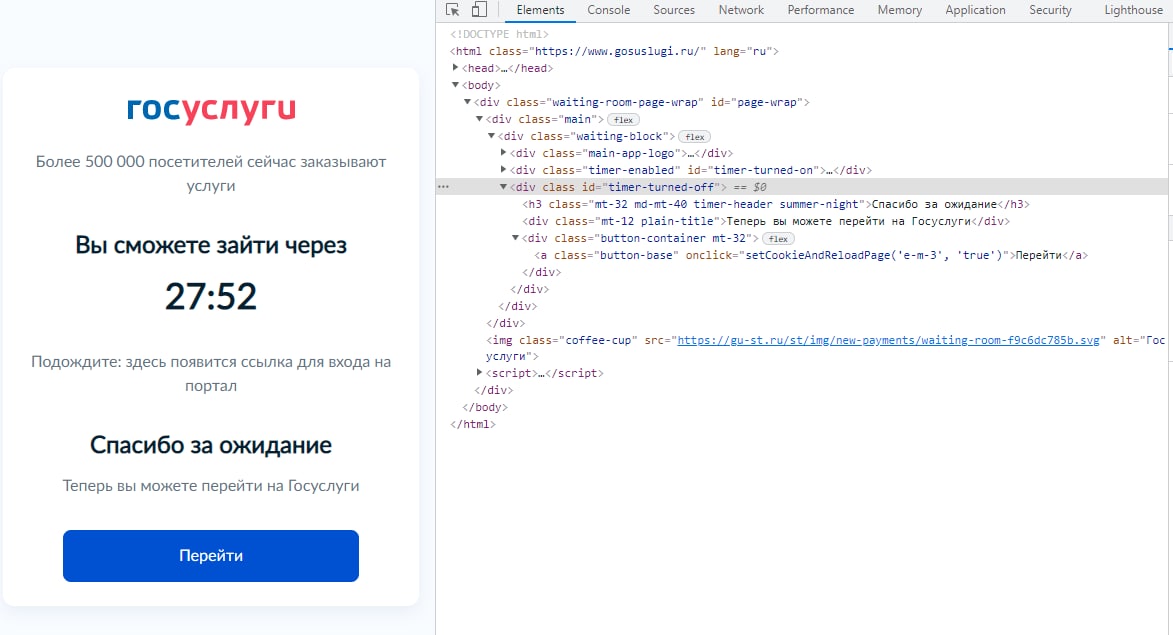Expand the main-app-logo div node
The height and width of the screenshot is (635, 1173).
[x=503, y=153]
